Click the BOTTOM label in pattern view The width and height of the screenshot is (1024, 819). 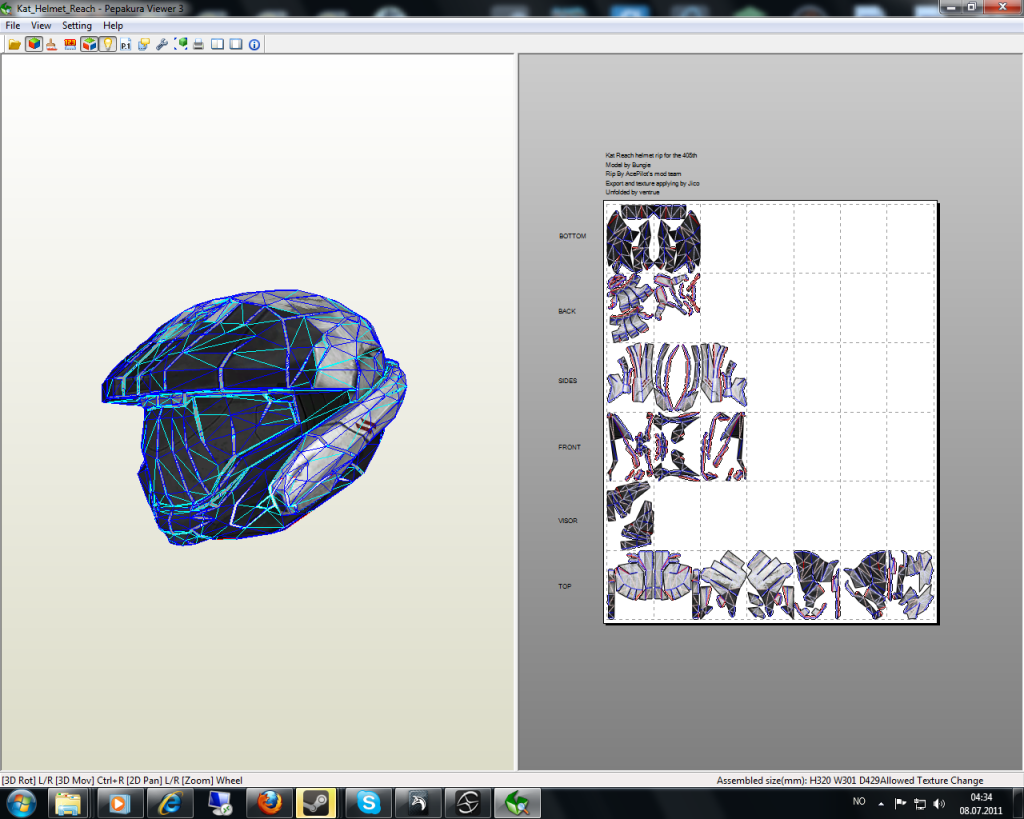click(x=572, y=236)
